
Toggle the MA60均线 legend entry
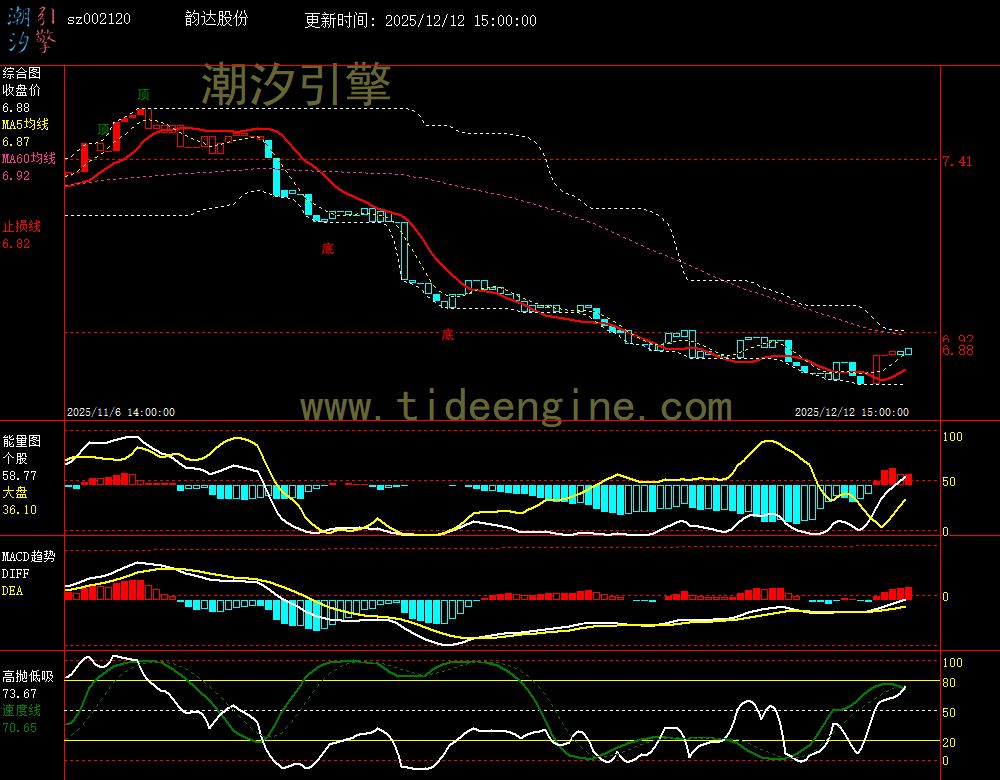pyautogui.click(x=28, y=159)
